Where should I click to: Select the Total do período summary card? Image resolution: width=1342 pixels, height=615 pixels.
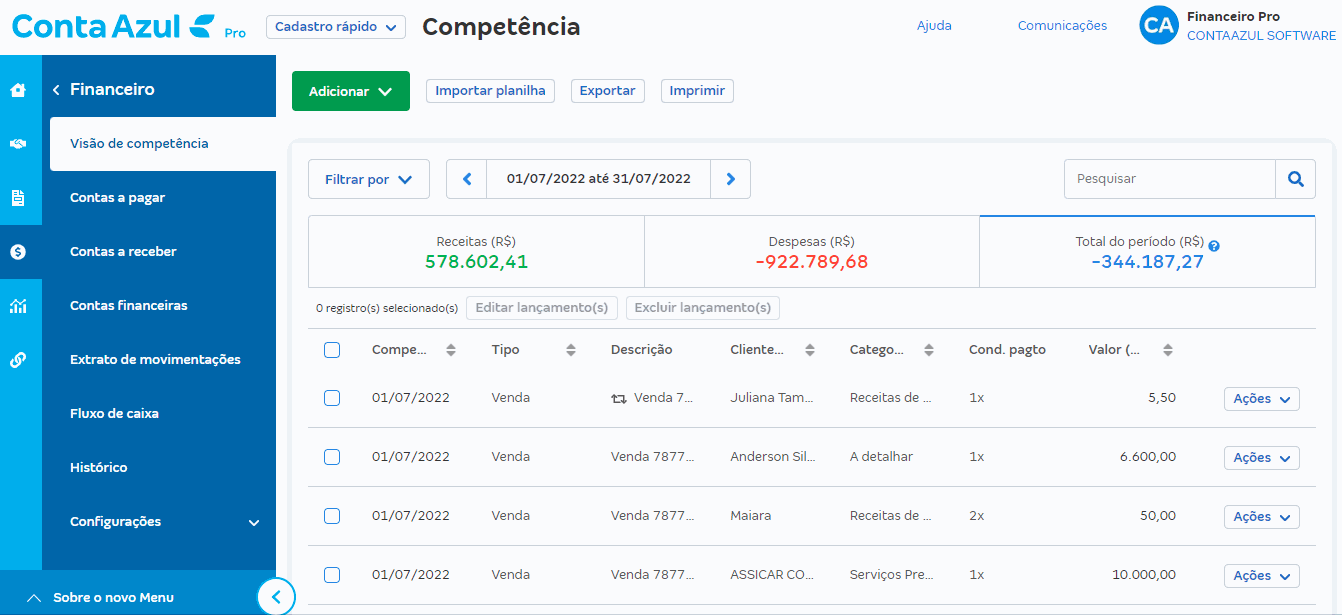point(1148,251)
